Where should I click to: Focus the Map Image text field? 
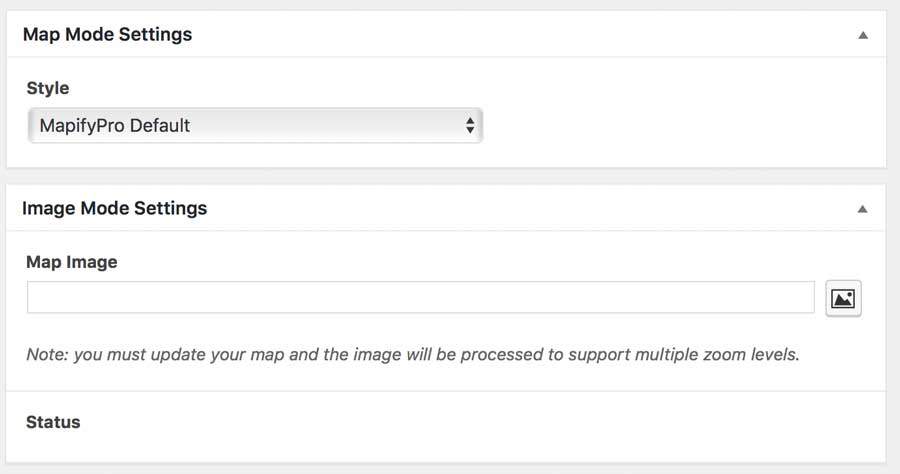pyautogui.click(x=420, y=297)
